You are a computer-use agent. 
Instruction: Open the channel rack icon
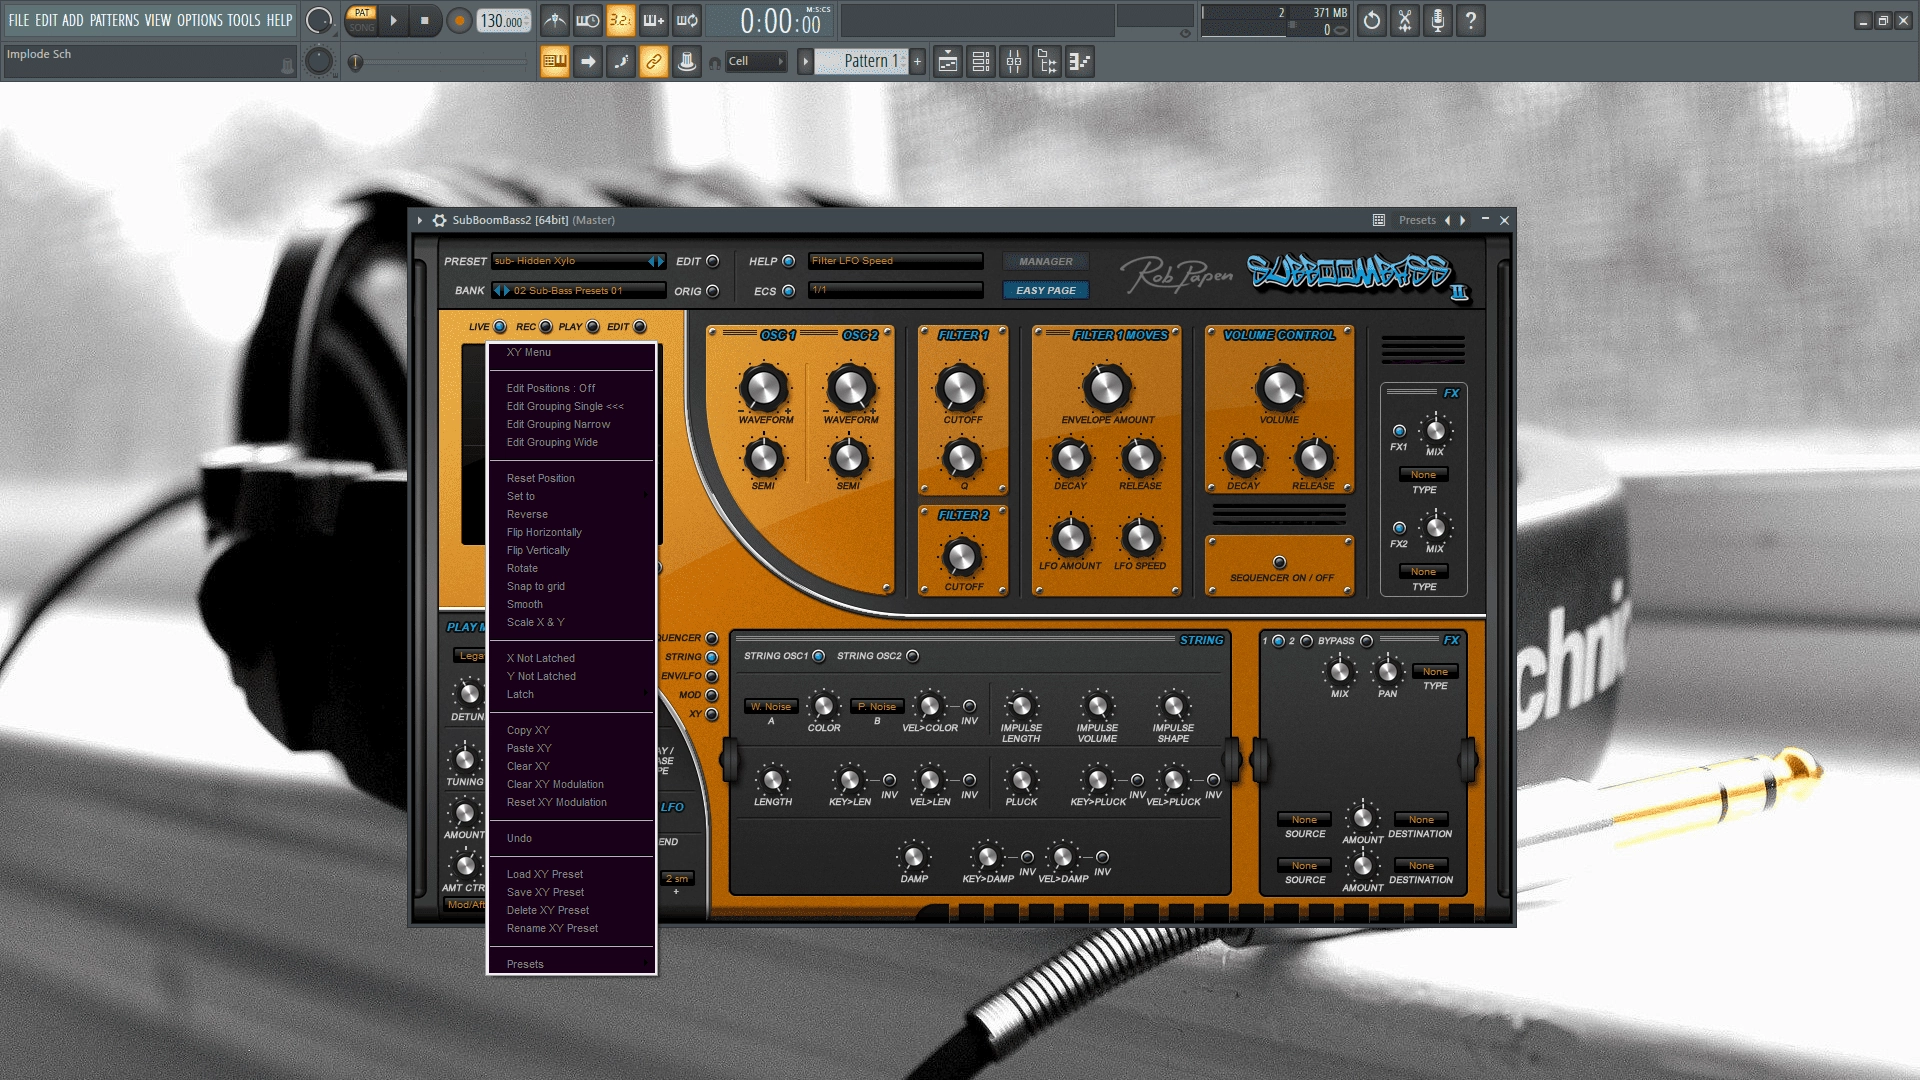coord(981,62)
